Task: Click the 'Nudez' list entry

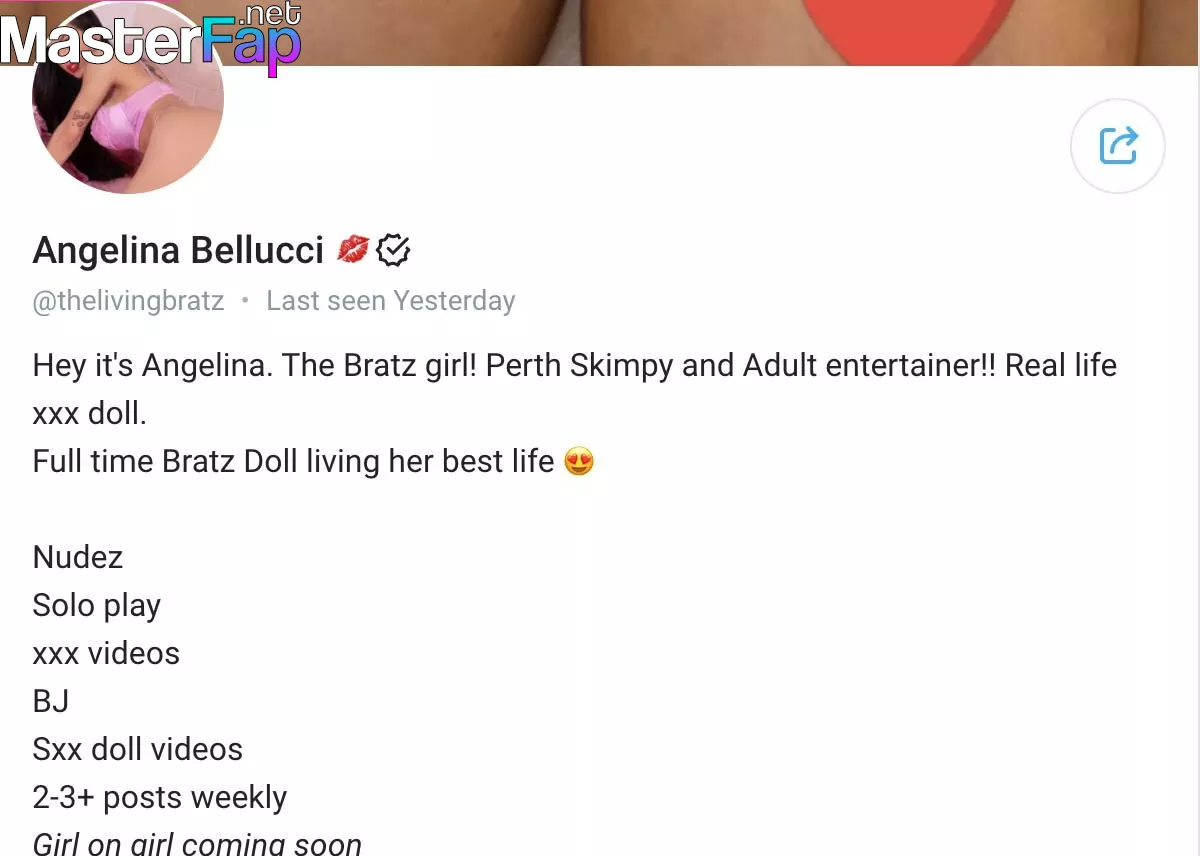Action: (78, 557)
